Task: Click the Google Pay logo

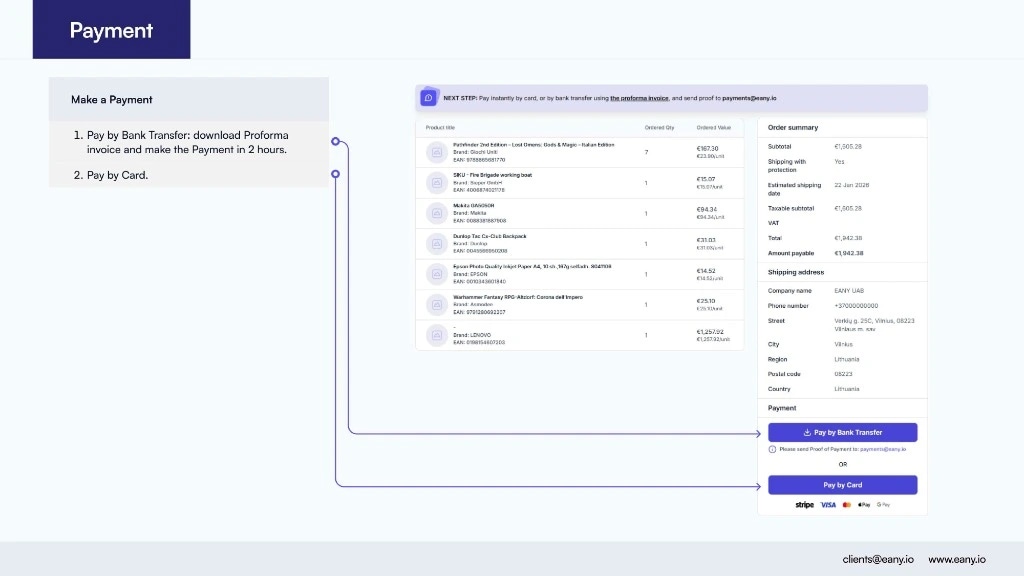Action: tap(884, 505)
